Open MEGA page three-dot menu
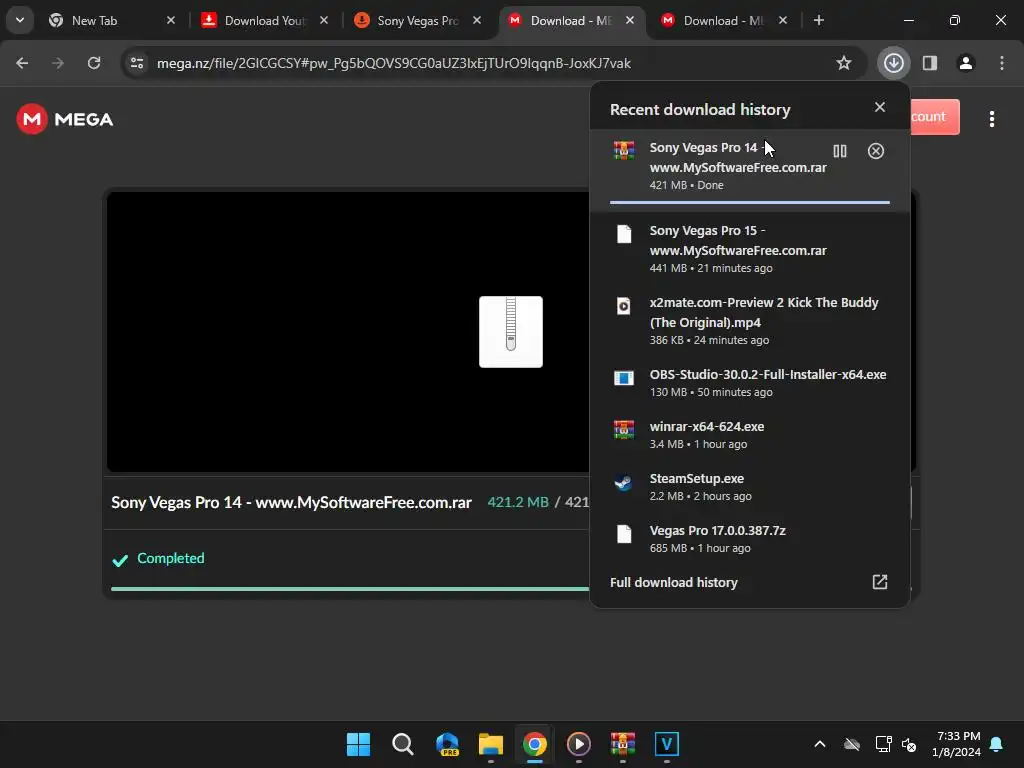 (991, 119)
